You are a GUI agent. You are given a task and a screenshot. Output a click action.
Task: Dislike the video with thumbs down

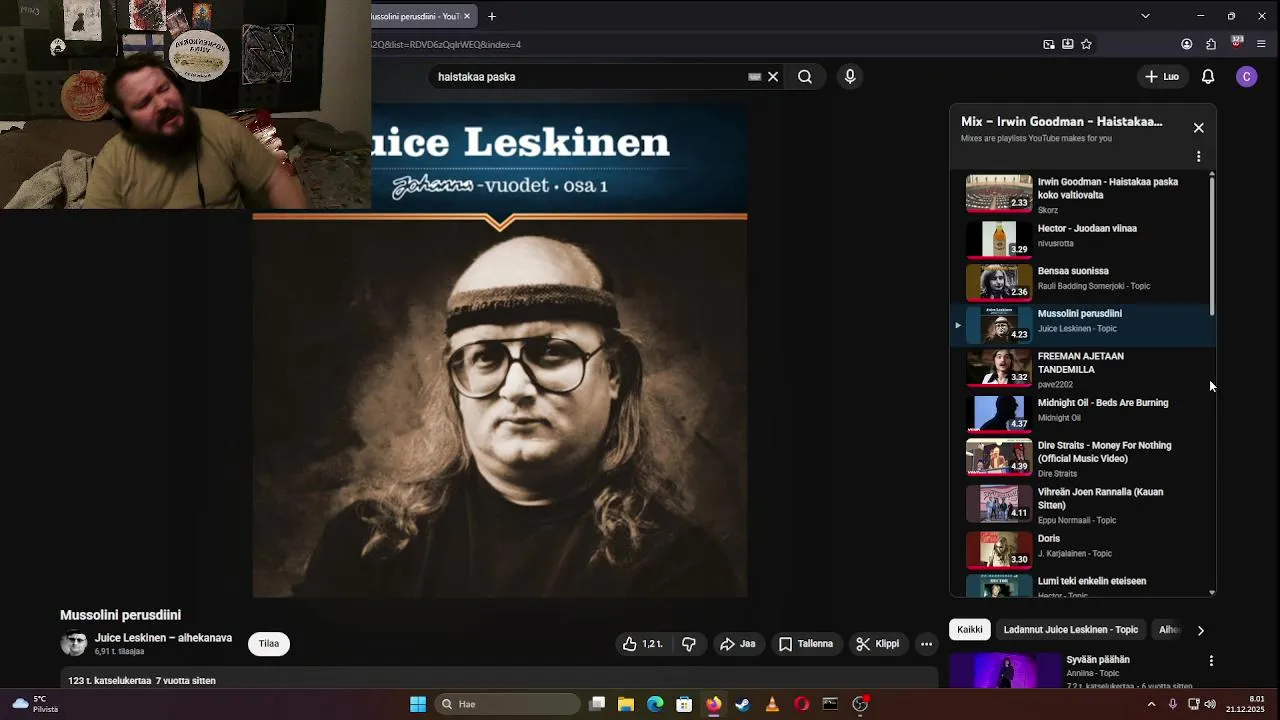coord(689,644)
